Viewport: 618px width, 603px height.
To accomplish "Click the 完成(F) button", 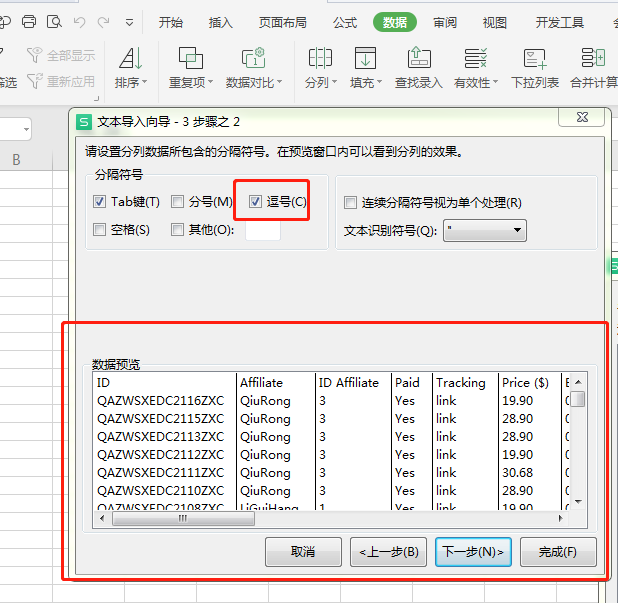I will point(558,552).
